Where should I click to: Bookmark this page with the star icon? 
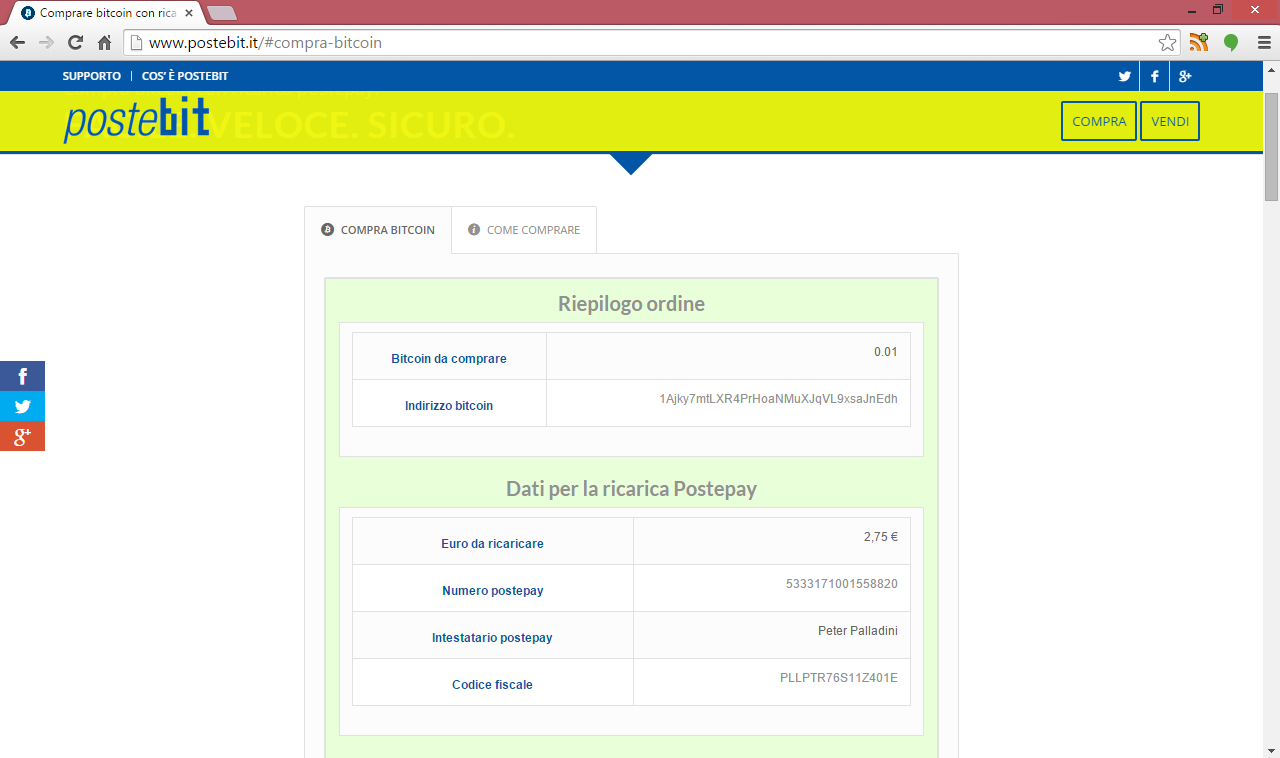point(1167,43)
